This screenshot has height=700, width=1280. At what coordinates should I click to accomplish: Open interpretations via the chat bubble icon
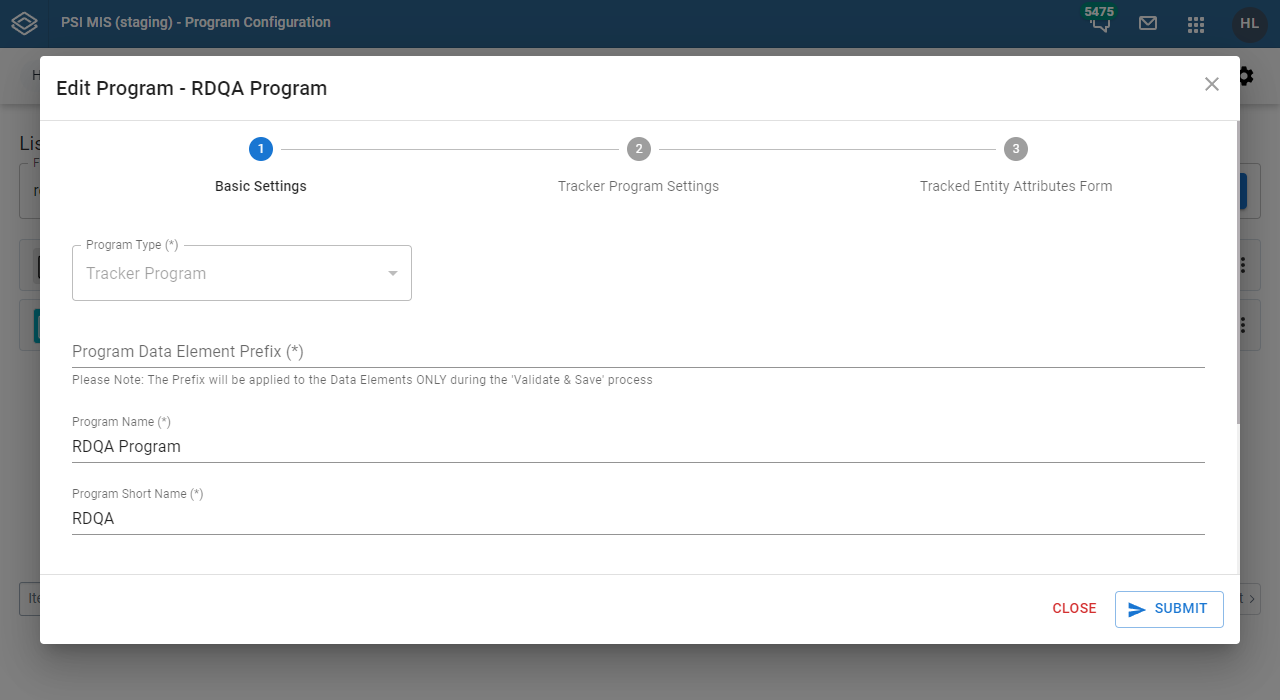click(1099, 24)
